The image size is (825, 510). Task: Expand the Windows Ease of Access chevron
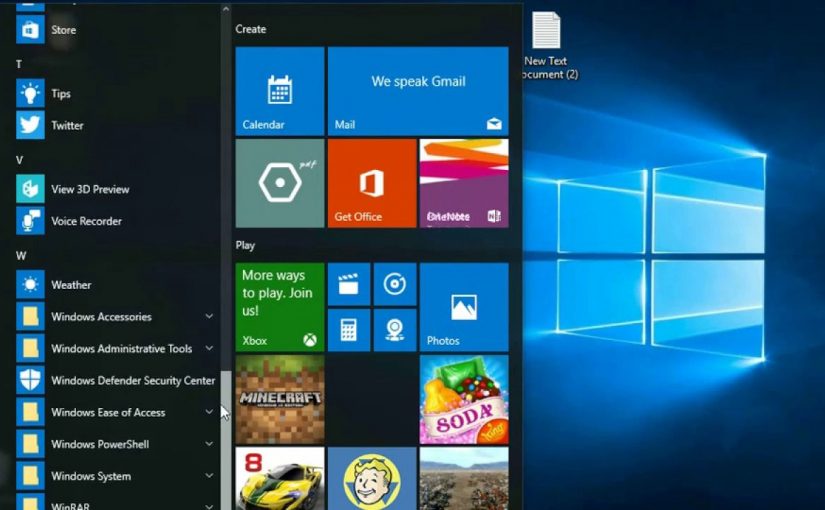[209, 412]
